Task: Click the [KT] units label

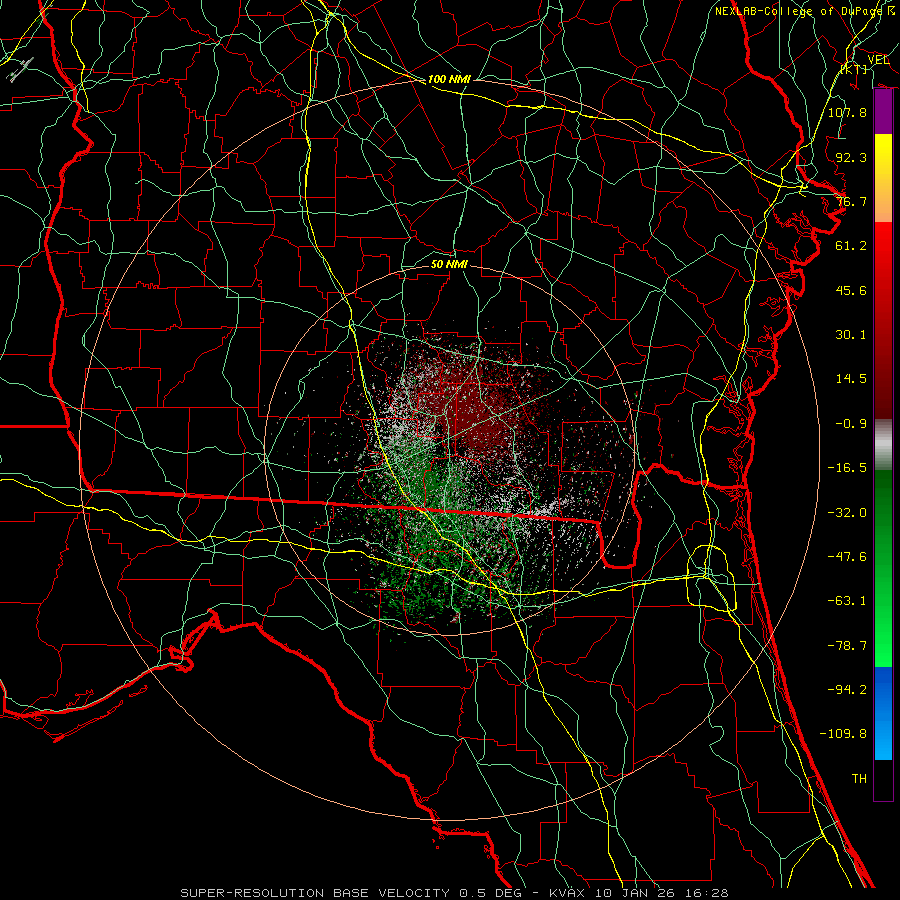Action: click(x=854, y=69)
